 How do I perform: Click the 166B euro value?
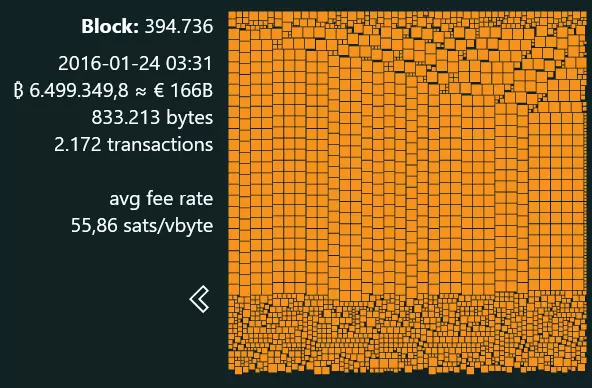[192, 91]
